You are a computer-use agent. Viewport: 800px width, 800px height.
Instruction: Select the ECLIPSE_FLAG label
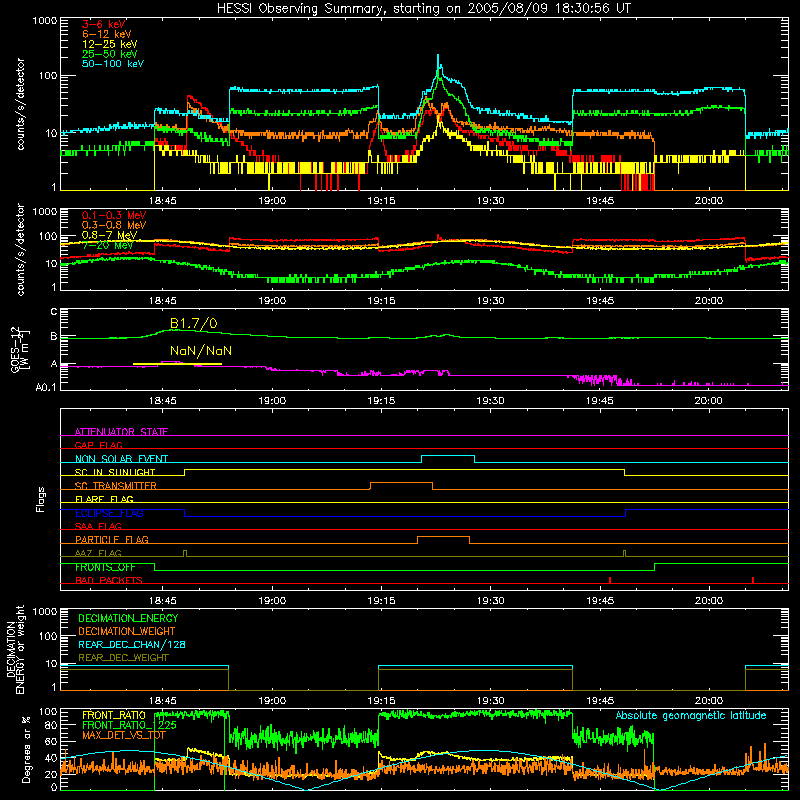tap(109, 513)
